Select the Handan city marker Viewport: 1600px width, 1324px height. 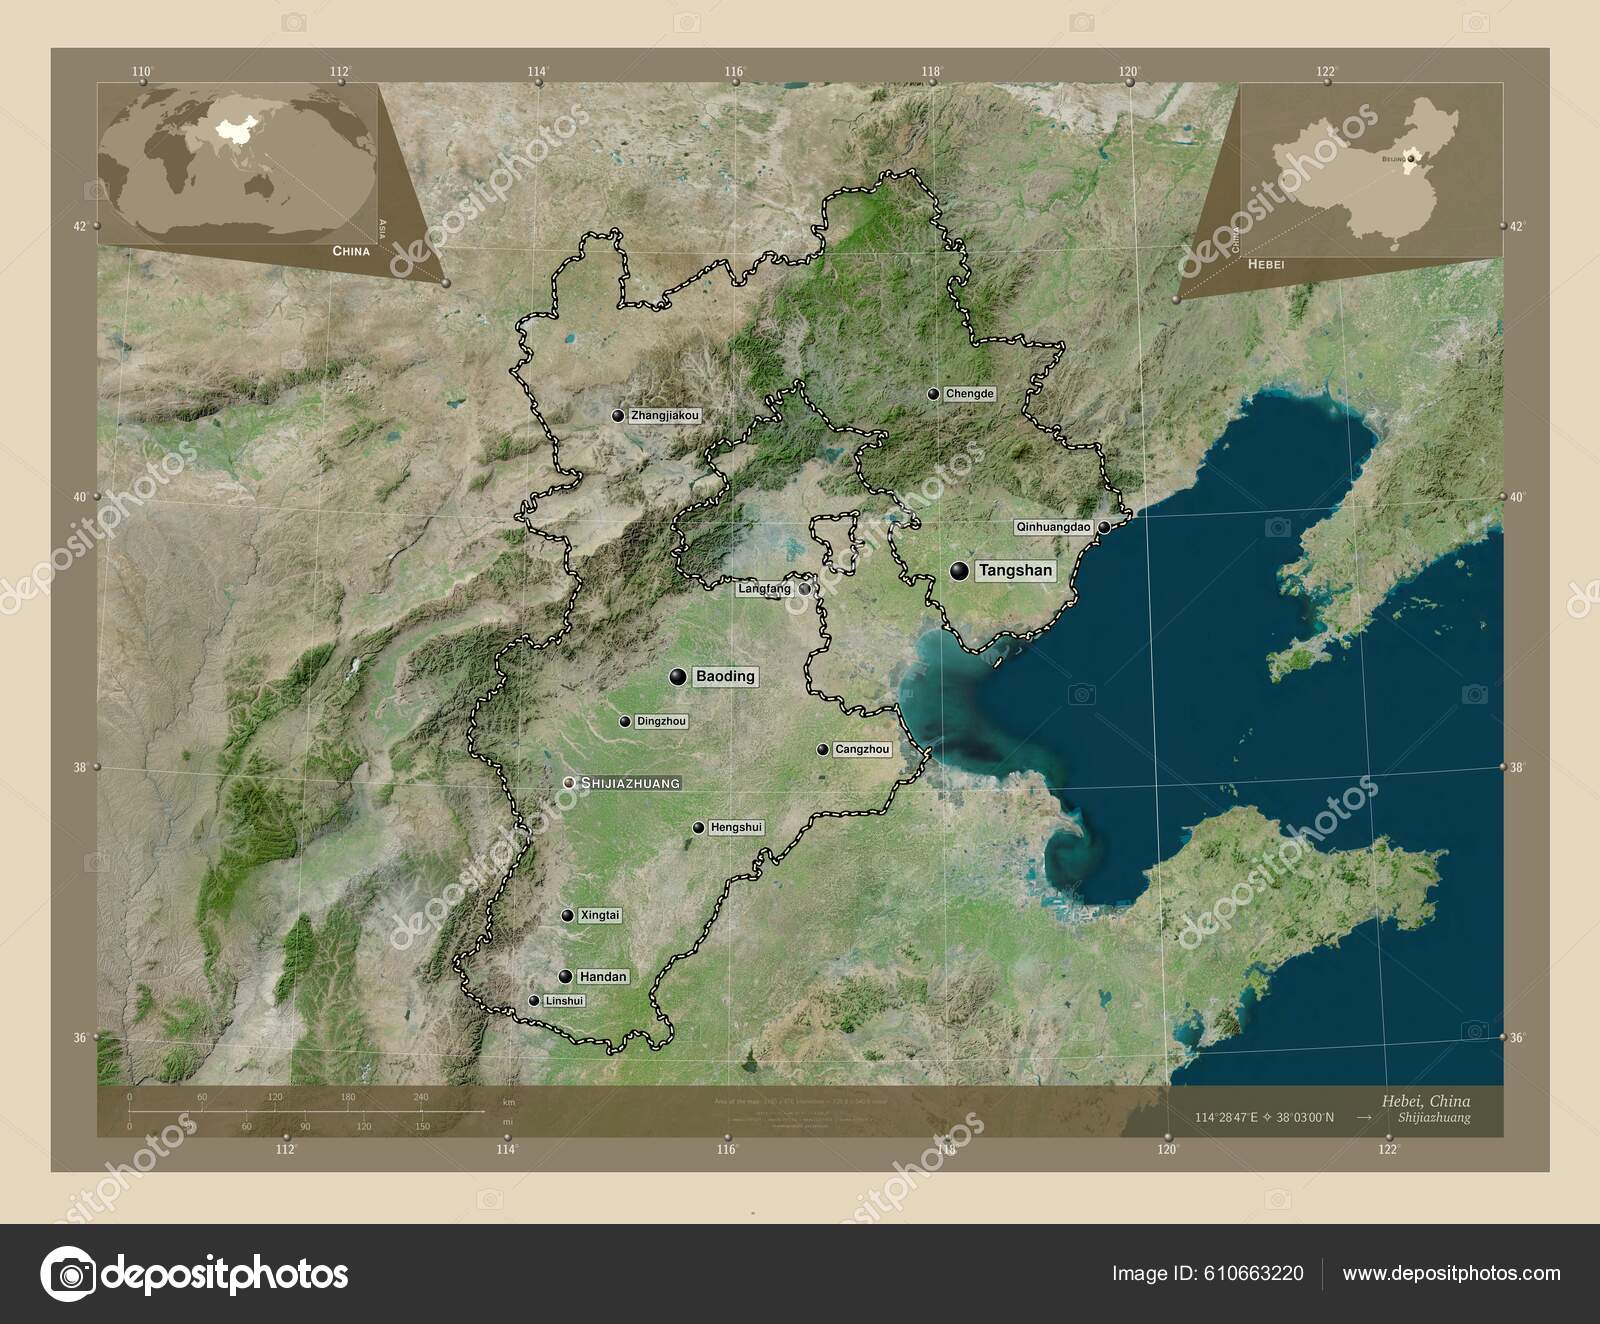point(565,976)
